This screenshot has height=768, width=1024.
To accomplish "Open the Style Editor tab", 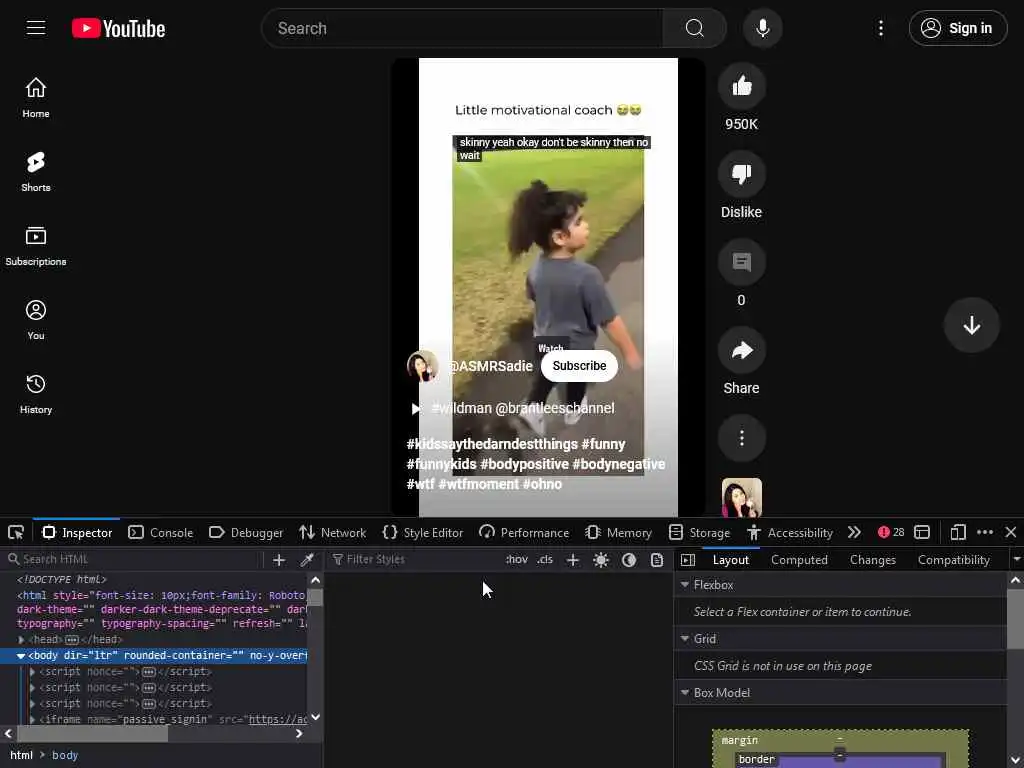I will [x=423, y=532].
